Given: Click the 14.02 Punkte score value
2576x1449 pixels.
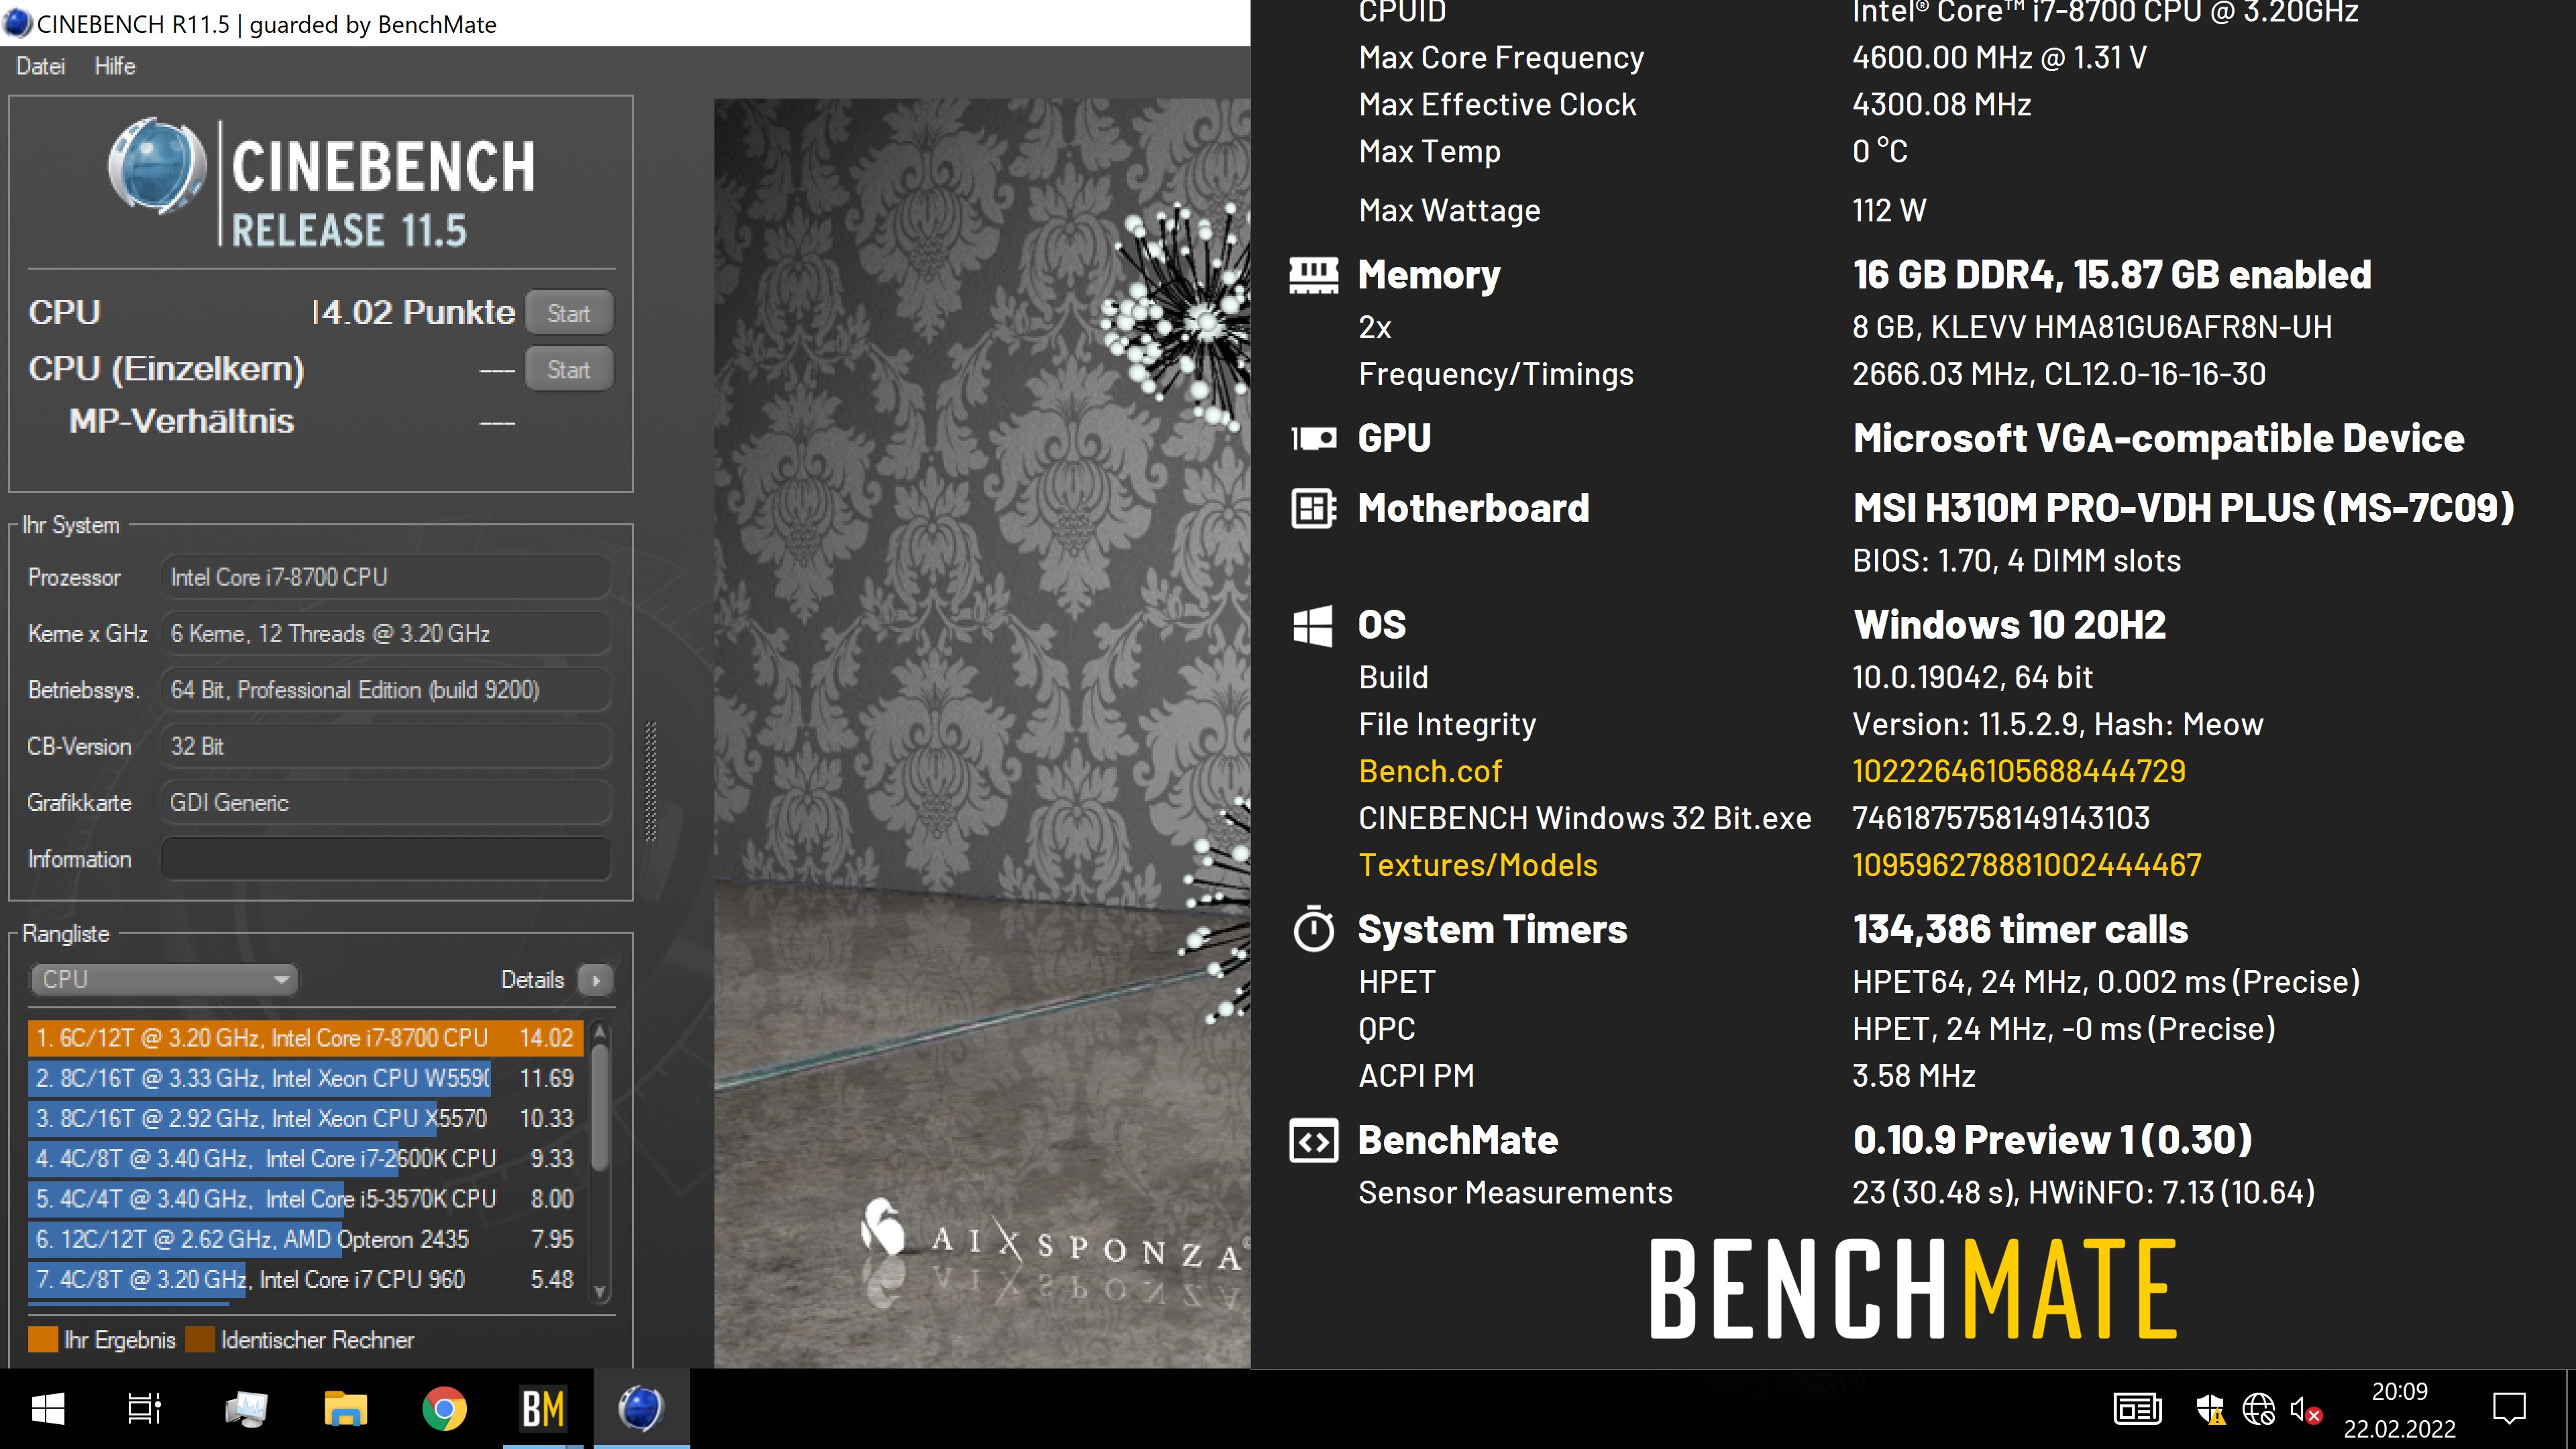Looking at the screenshot, I should tap(413, 313).
